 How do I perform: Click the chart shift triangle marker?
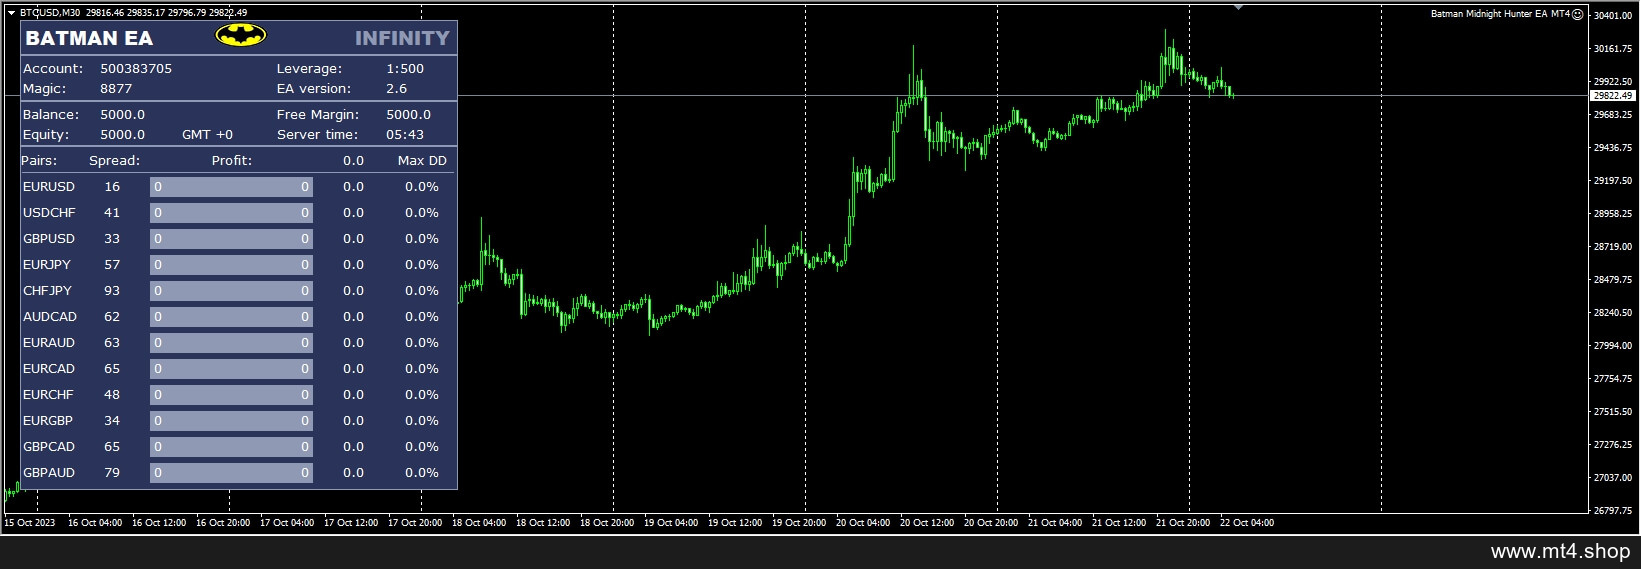[1238, 7]
